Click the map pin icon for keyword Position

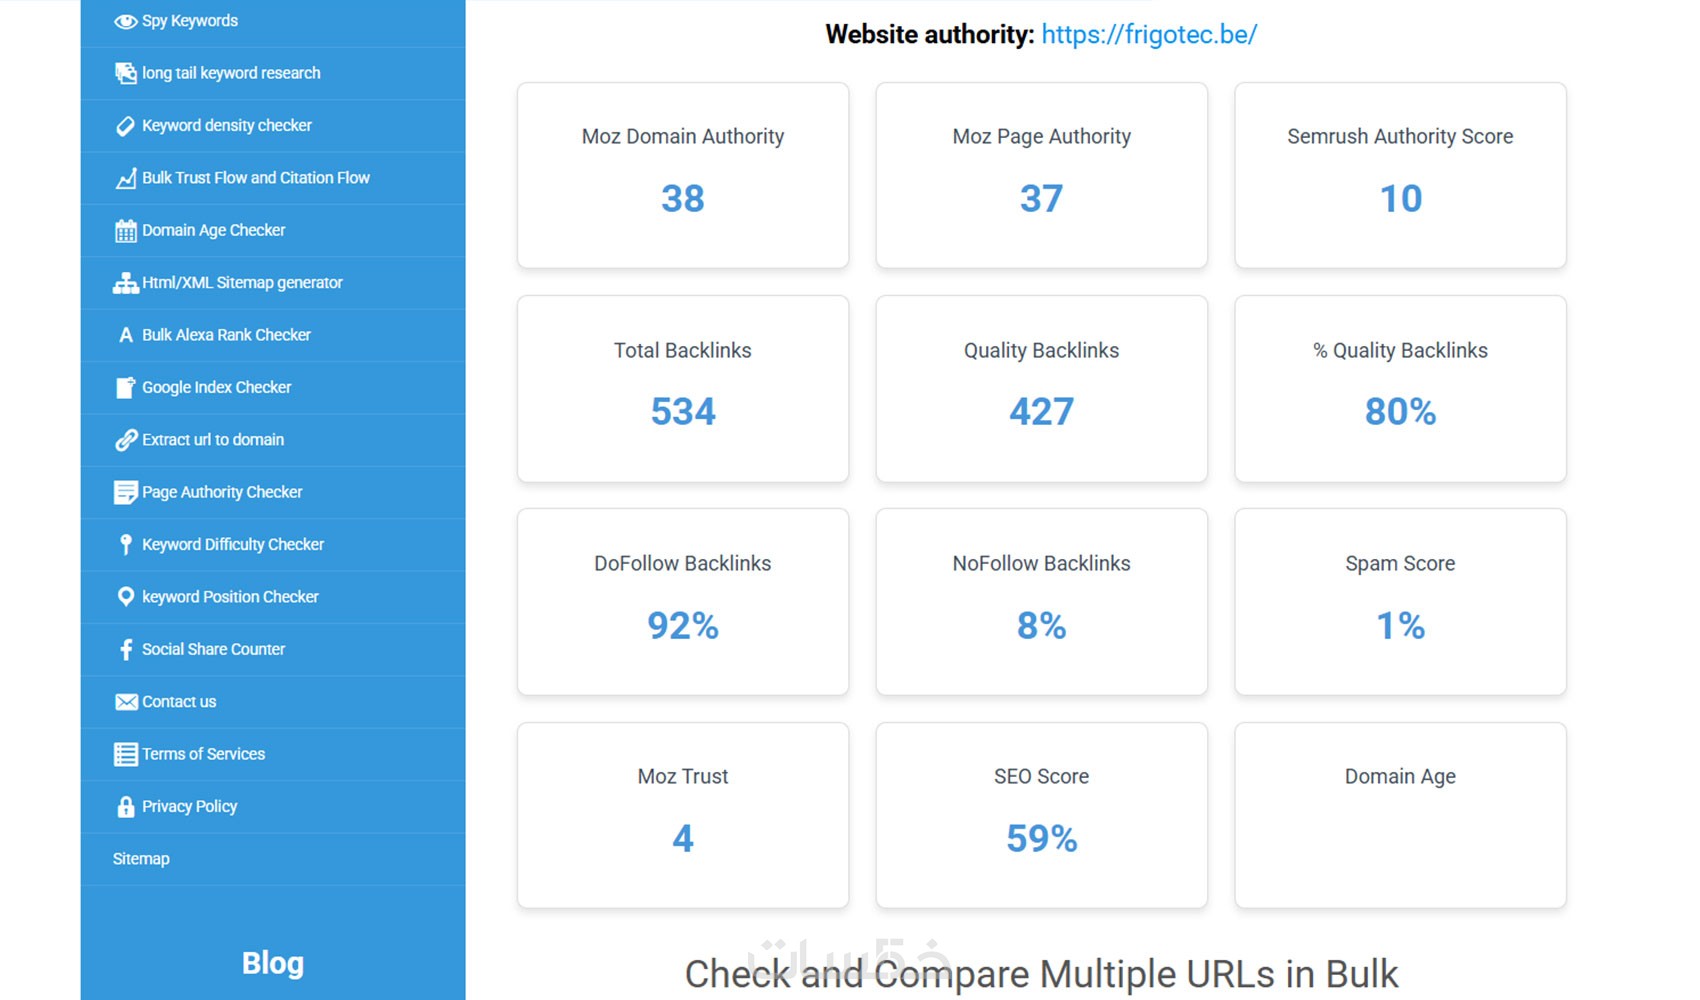click(125, 597)
